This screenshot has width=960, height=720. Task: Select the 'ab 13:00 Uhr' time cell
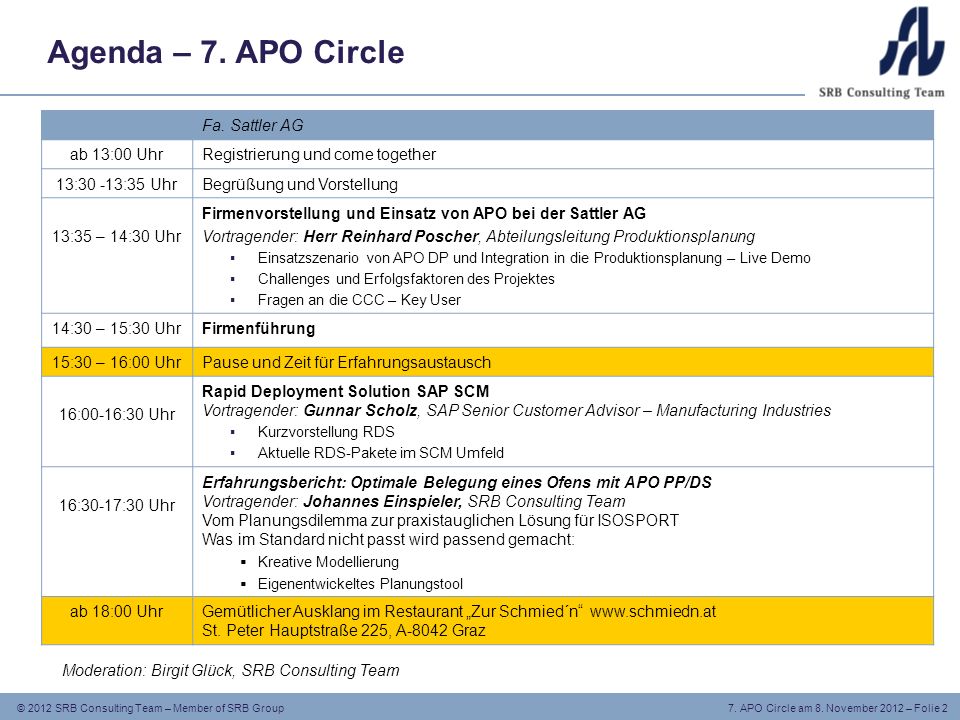(x=117, y=154)
